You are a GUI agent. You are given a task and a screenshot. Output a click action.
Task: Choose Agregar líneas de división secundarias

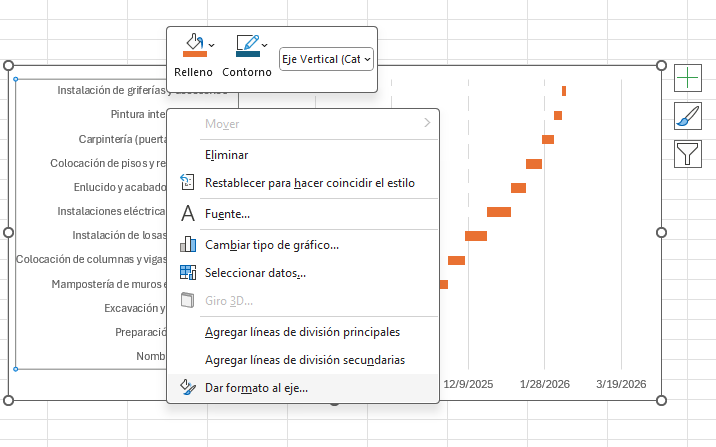click(x=304, y=359)
